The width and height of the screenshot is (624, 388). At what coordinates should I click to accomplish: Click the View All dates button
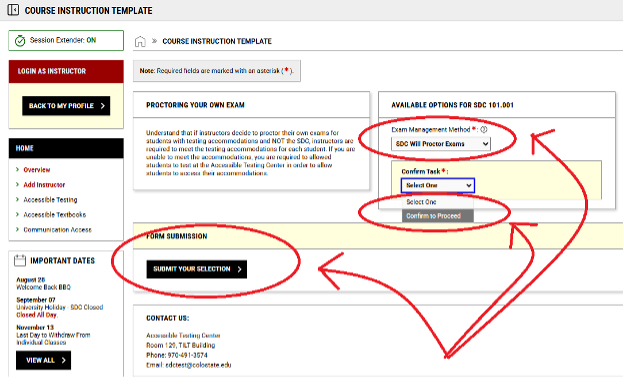43,360
